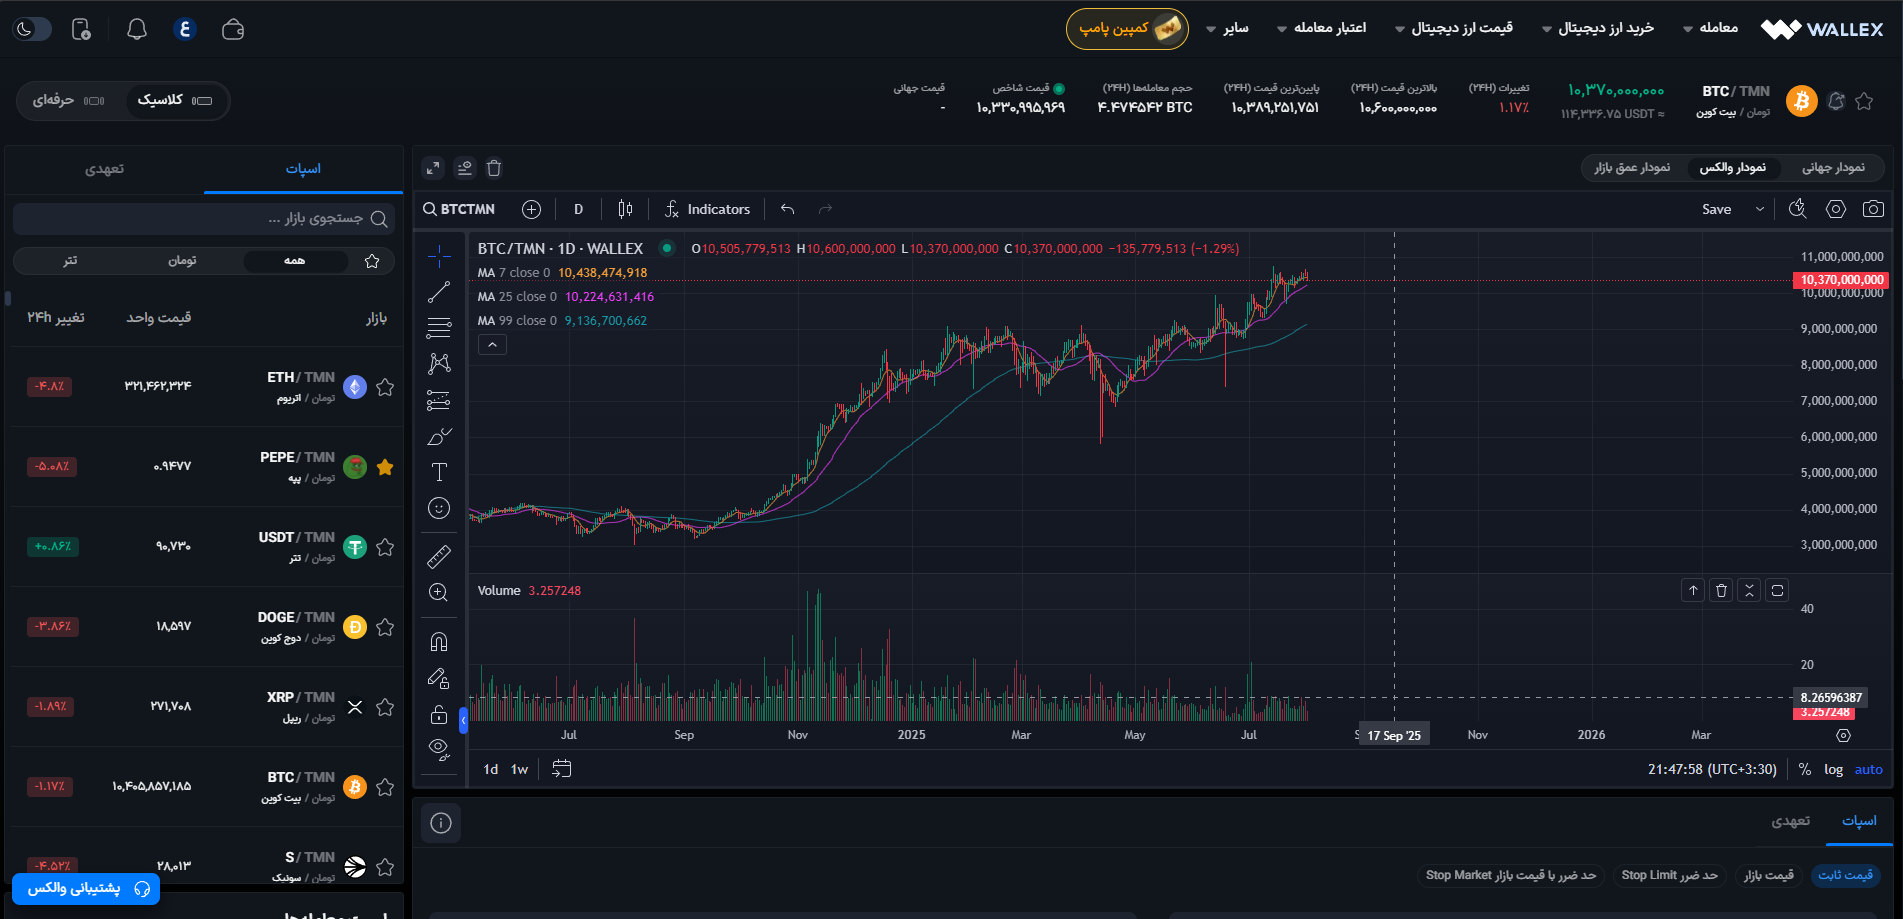This screenshot has height=919, width=1903.
Task: Undo the last chart action
Action: (x=788, y=209)
